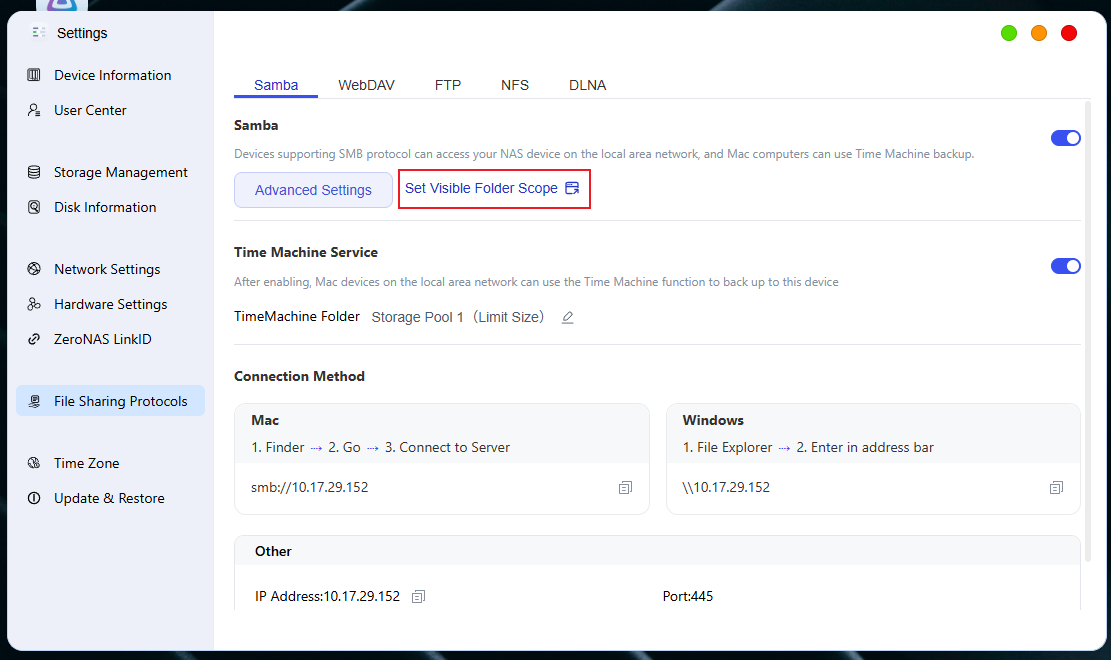Click the Port:445 text
This screenshot has height=660, width=1111.
688,596
